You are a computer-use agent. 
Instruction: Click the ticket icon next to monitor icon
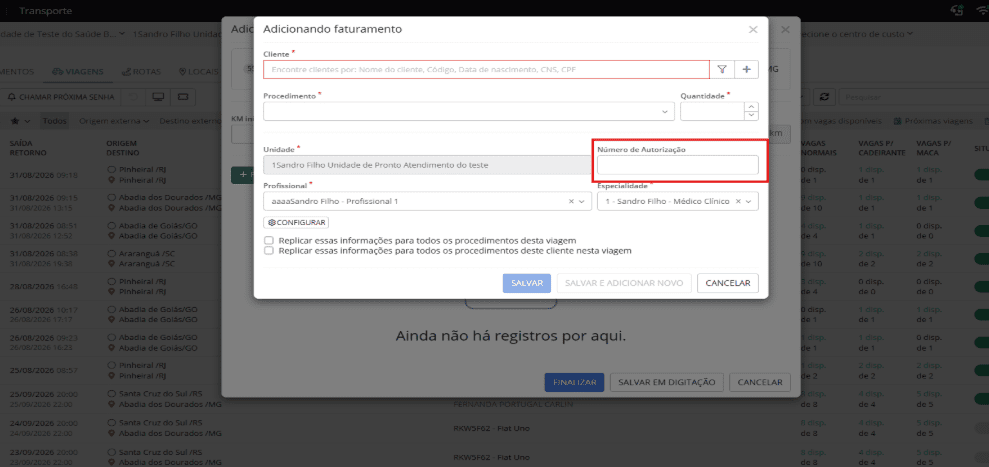183,97
